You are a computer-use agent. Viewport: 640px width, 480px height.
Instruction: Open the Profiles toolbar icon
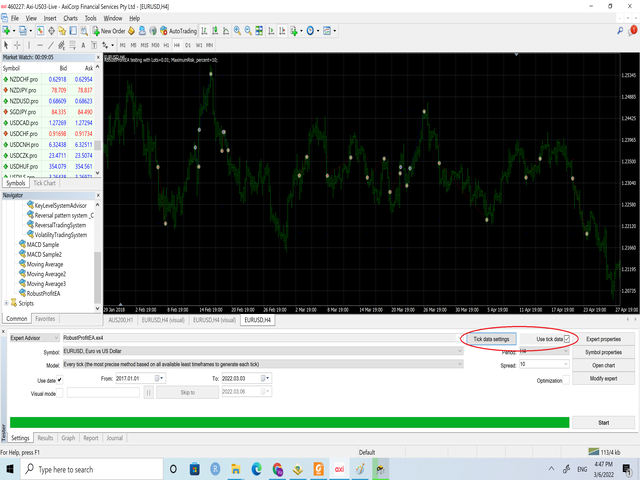coord(23,31)
